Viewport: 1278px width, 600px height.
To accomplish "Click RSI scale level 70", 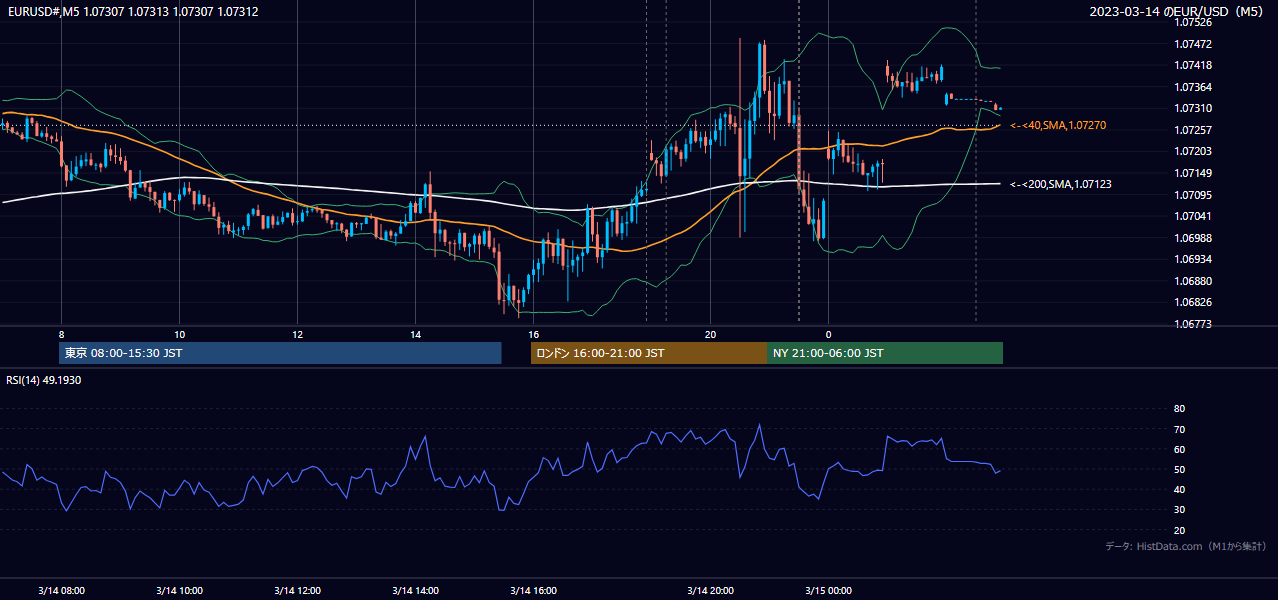I will pos(1179,429).
